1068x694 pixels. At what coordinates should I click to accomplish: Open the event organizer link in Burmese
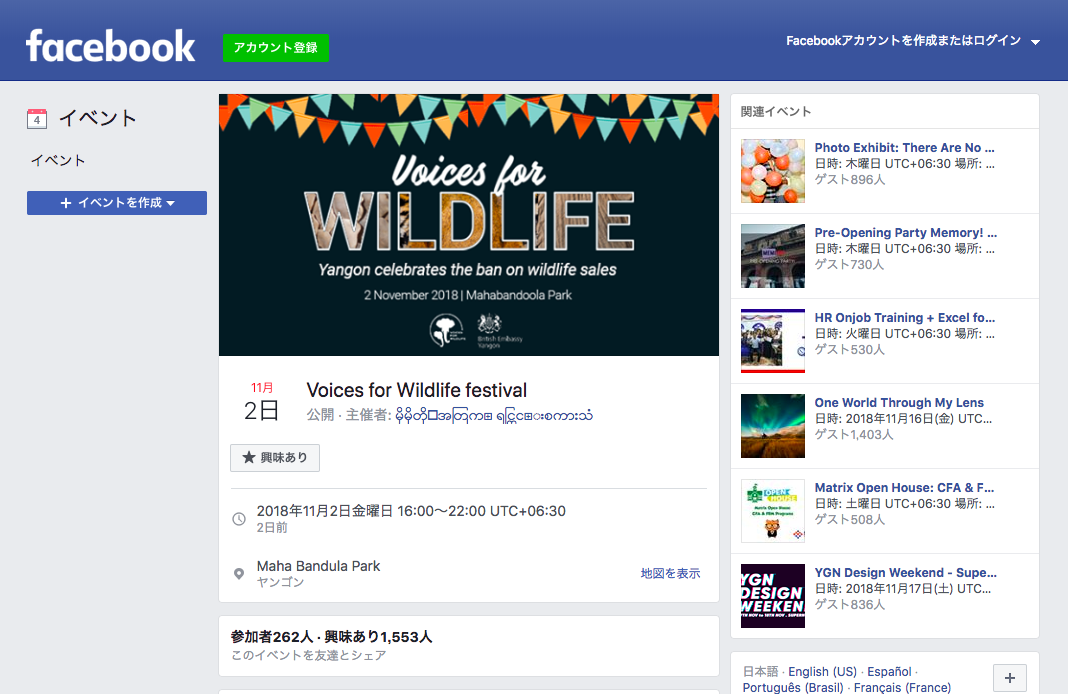[494, 415]
